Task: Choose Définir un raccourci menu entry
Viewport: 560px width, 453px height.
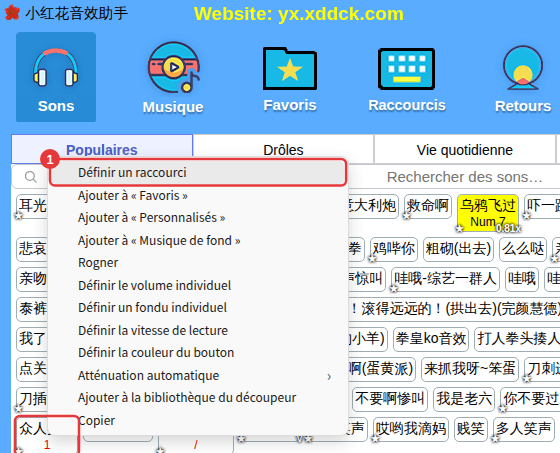Action: click(x=198, y=173)
